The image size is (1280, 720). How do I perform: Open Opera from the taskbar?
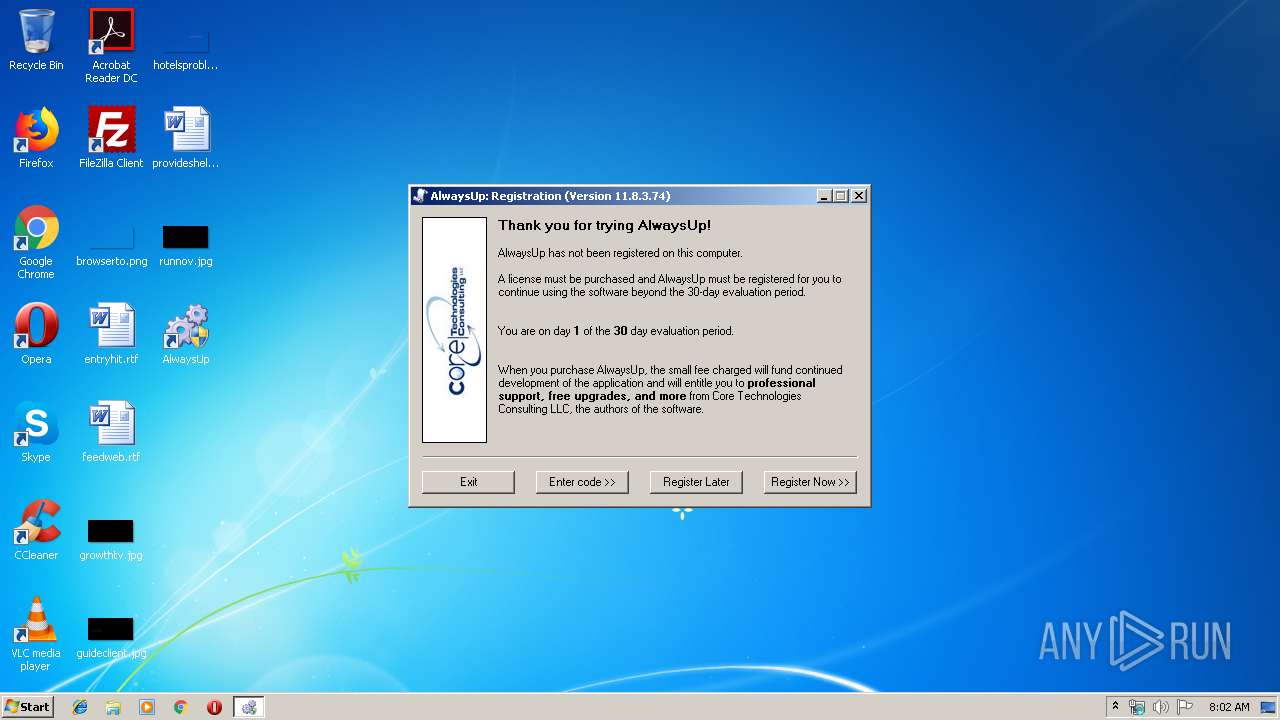pyautogui.click(x=214, y=707)
